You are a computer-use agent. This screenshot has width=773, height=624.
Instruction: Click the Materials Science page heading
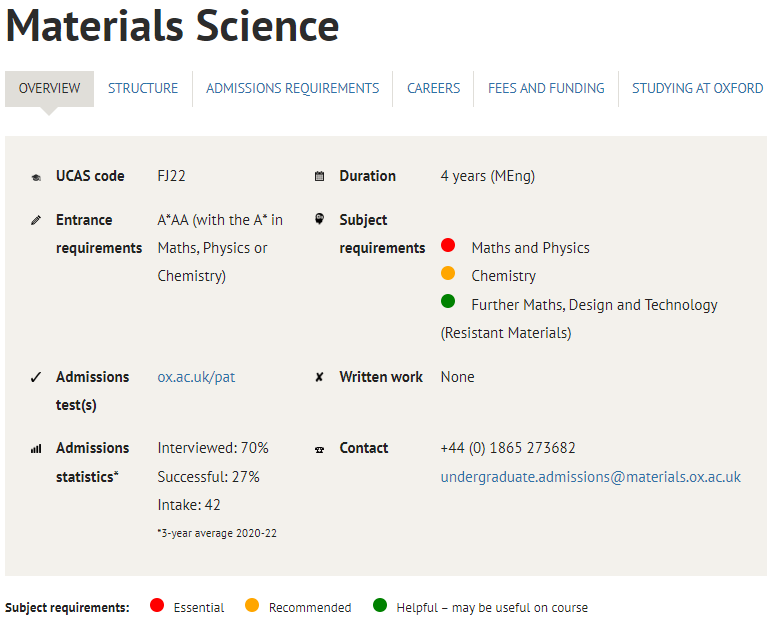click(x=172, y=27)
